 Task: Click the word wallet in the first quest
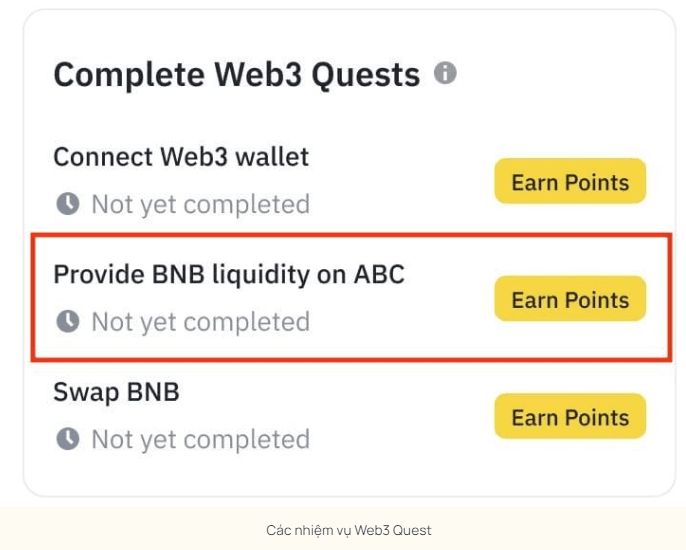[272, 157]
